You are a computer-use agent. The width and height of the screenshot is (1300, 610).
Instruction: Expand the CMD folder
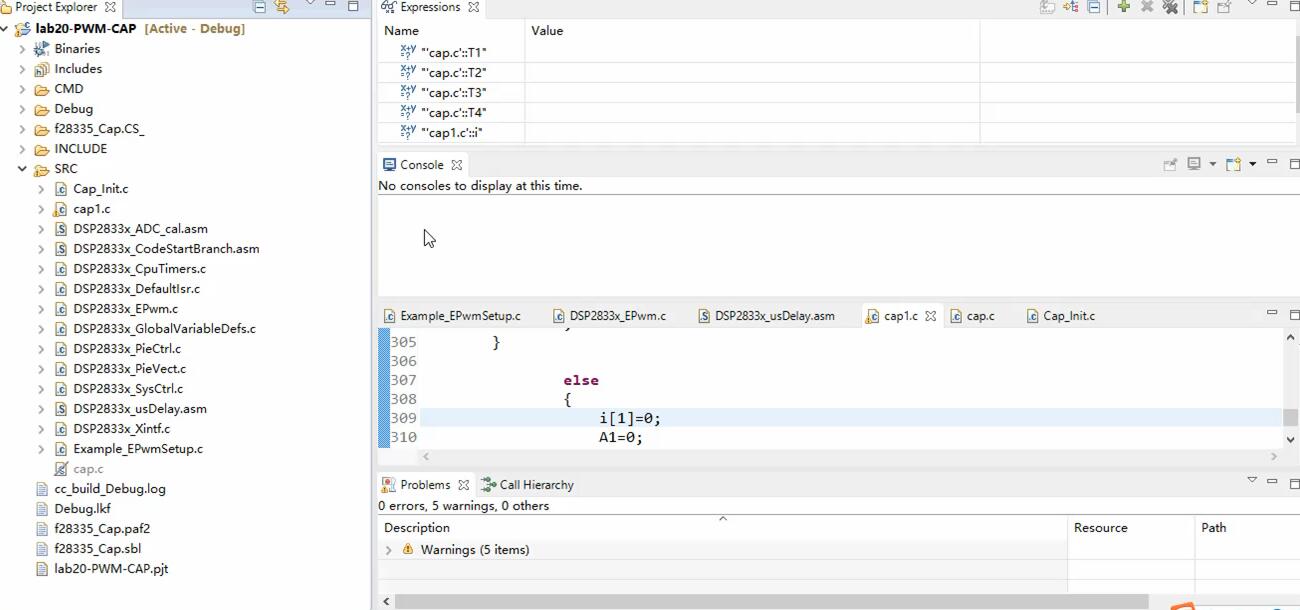[23, 89]
